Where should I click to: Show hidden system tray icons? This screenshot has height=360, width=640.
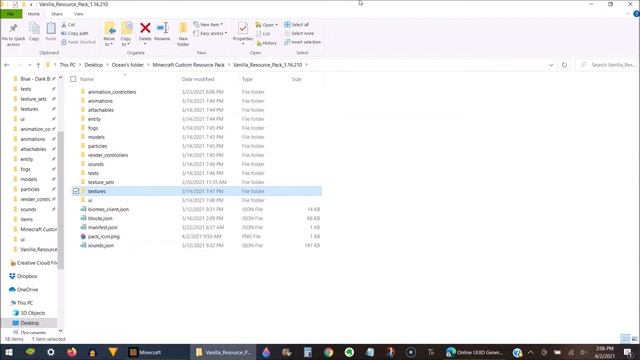[531, 352]
